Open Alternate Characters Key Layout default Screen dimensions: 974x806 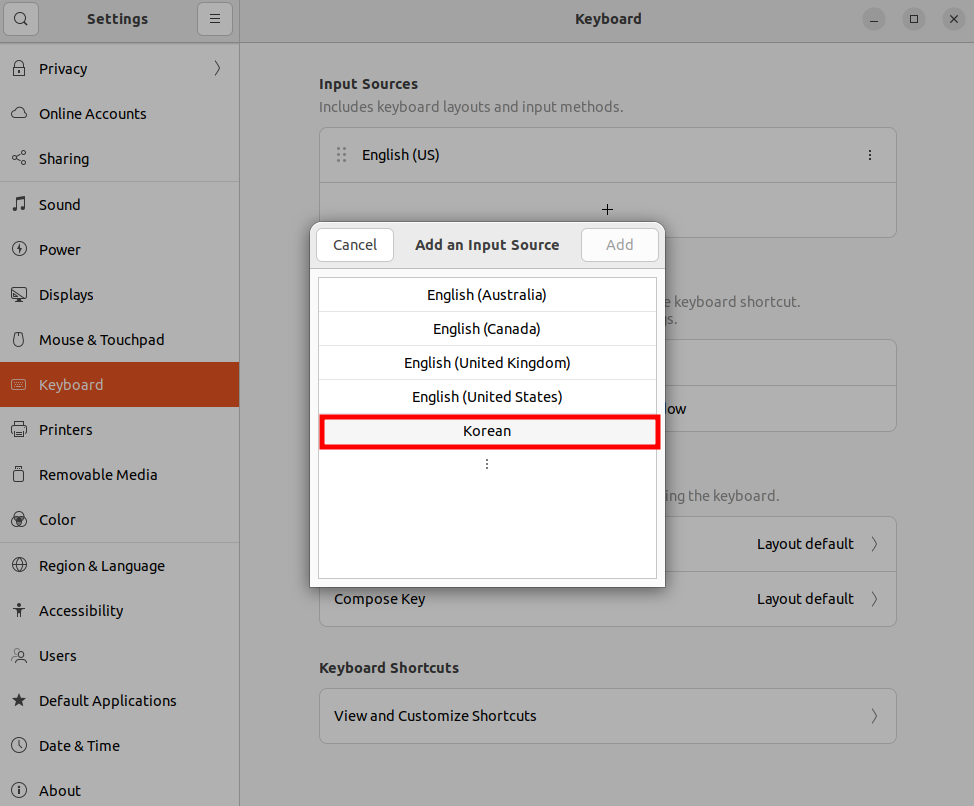click(608, 544)
